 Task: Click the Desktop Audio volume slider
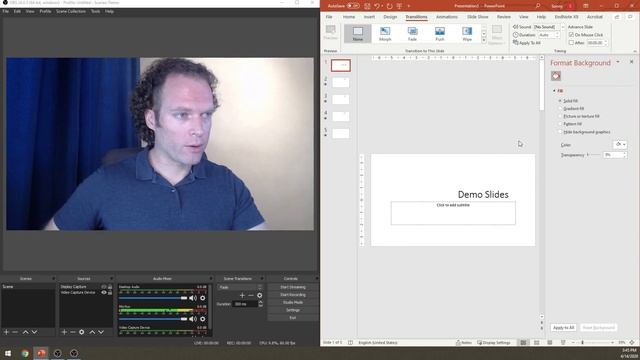coord(153,298)
